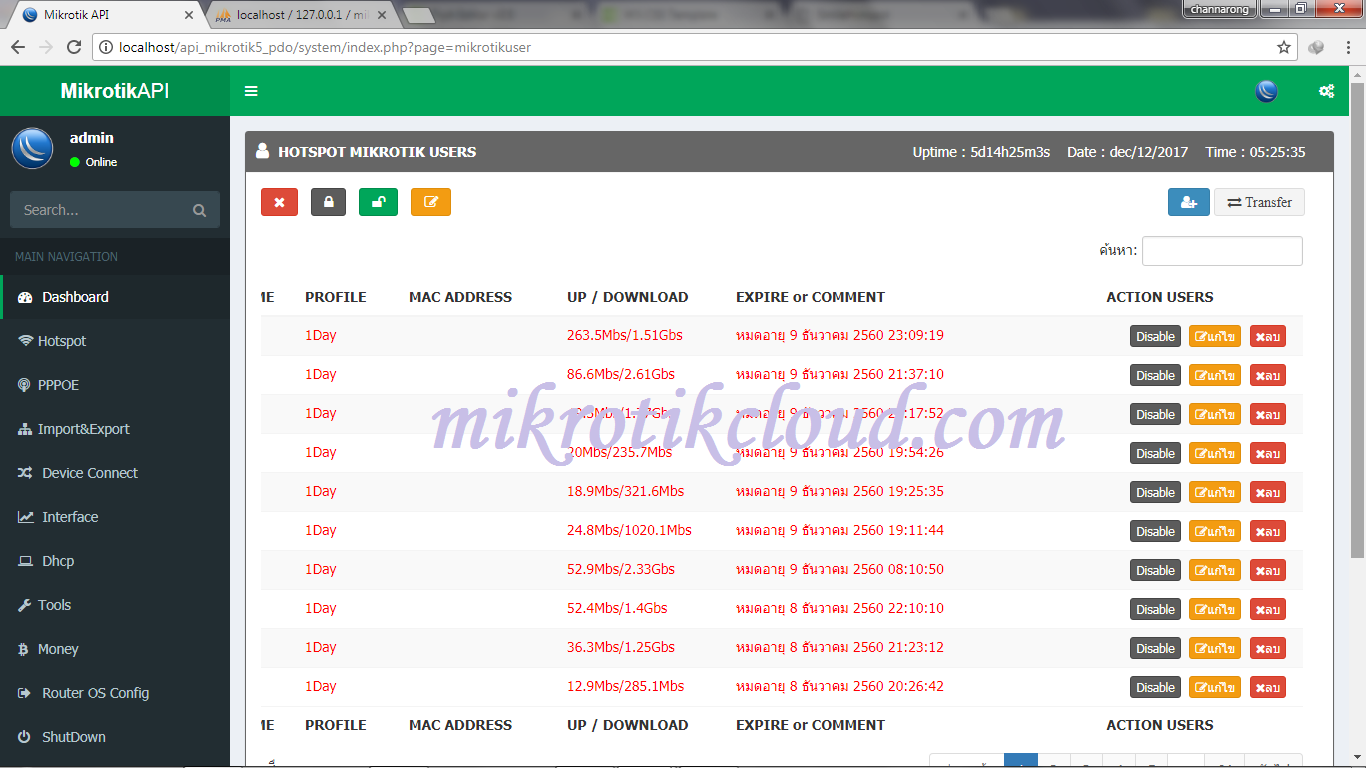The image size is (1366, 768).
Task: Select the Mikrotik API browser tab
Action: click(105, 15)
